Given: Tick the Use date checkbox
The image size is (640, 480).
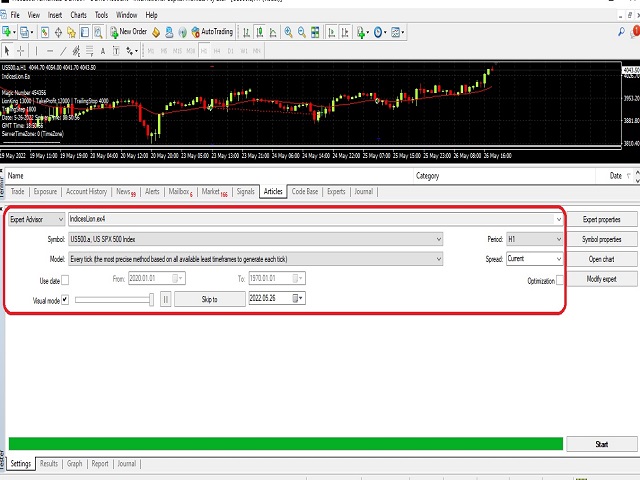Looking at the screenshot, I should pyautogui.click(x=65, y=280).
